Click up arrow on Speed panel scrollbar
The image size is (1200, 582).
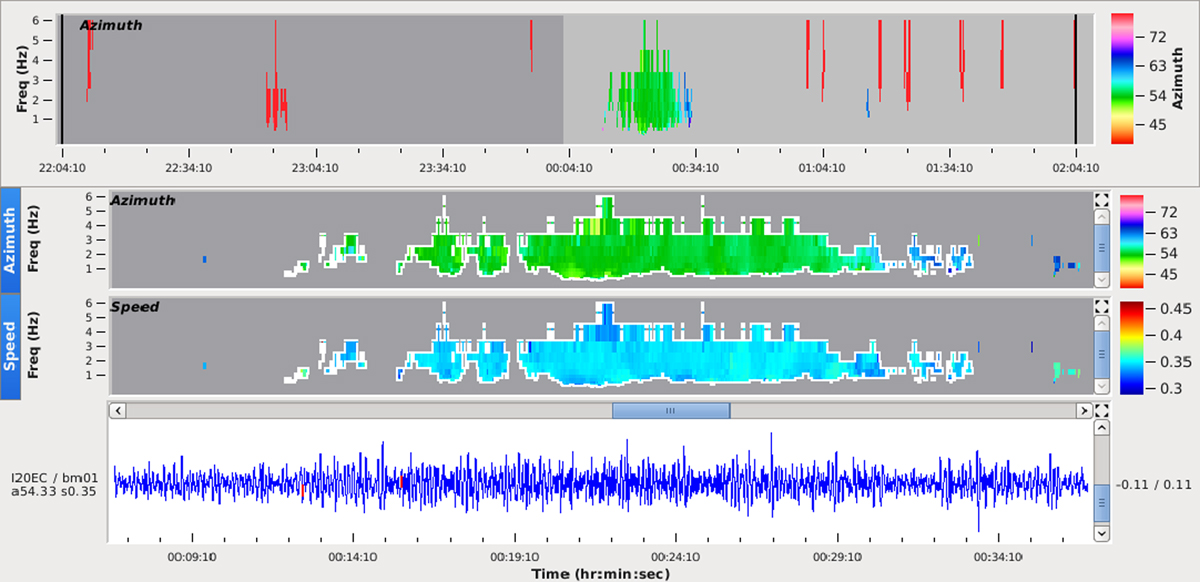1102,323
